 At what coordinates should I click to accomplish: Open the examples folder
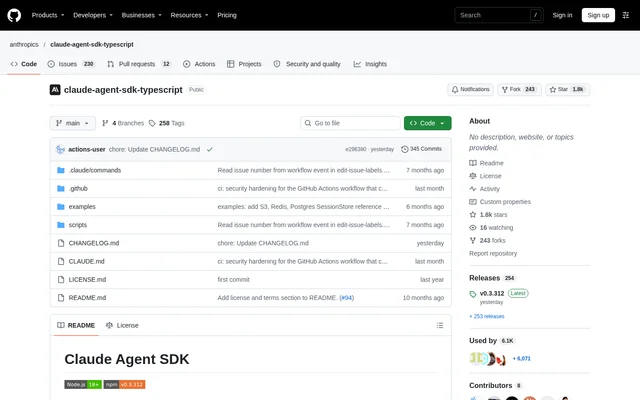[82, 207]
